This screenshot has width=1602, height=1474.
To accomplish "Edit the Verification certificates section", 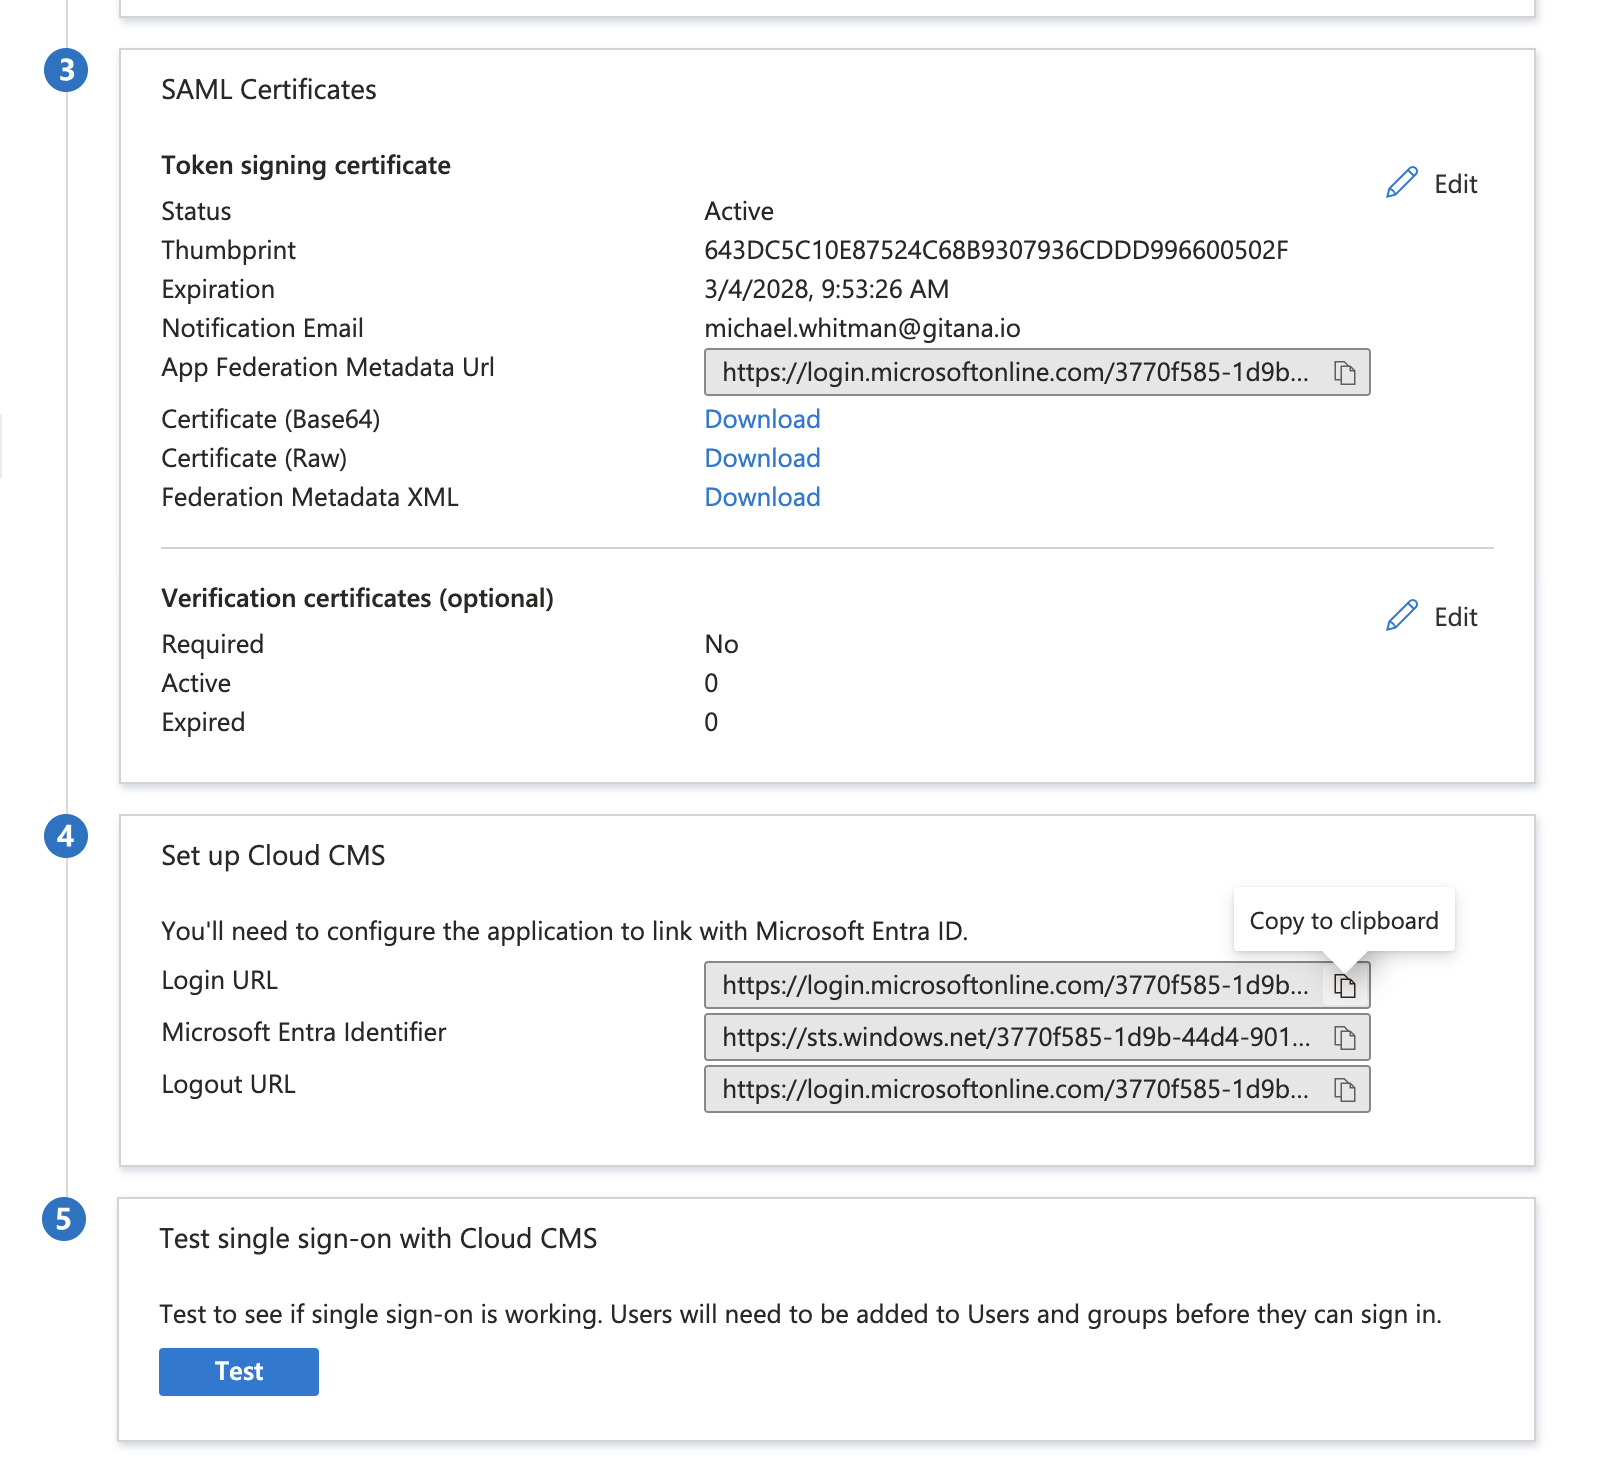I will 1432,617.
